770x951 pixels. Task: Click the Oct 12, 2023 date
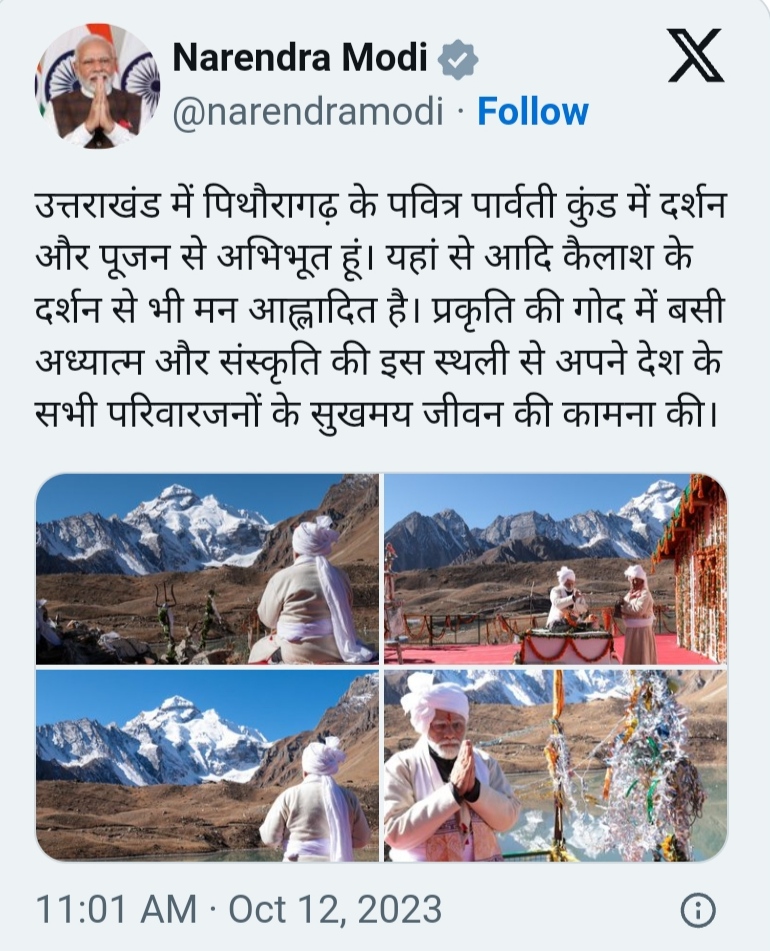tap(335, 910)
